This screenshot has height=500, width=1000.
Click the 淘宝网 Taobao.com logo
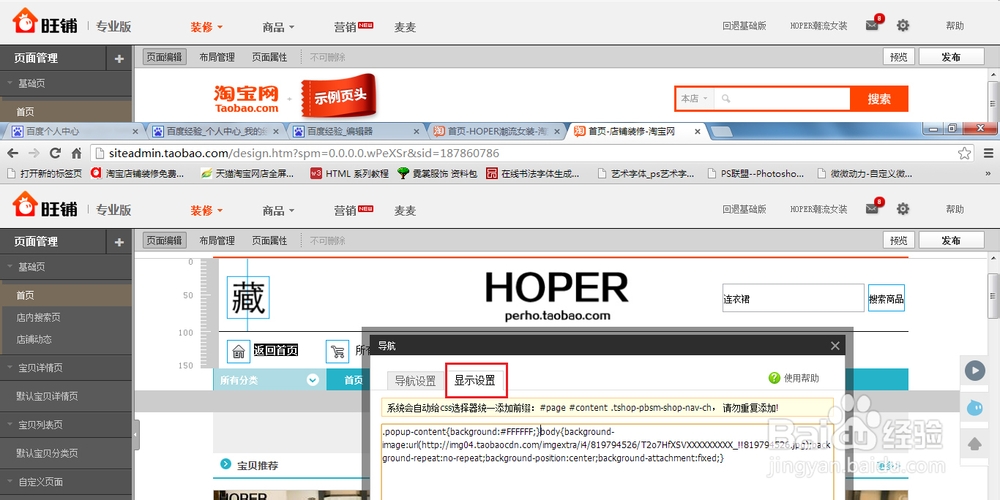tap(246, 99)
